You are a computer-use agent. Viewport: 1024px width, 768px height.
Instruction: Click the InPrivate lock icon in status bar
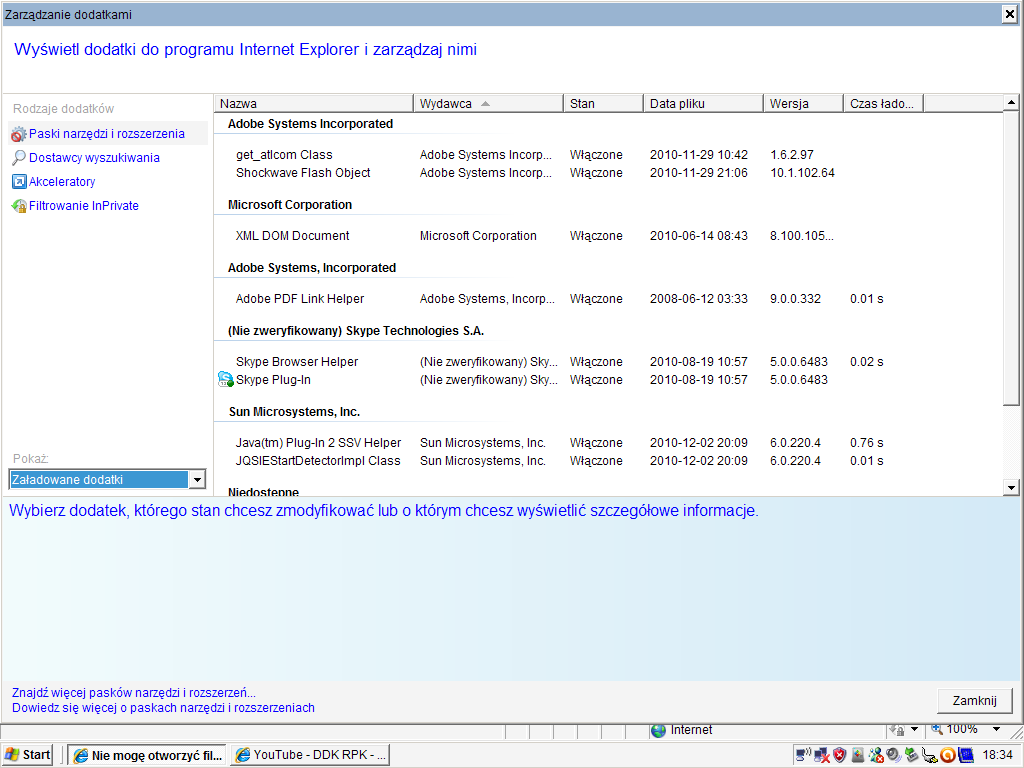(897, 729)
